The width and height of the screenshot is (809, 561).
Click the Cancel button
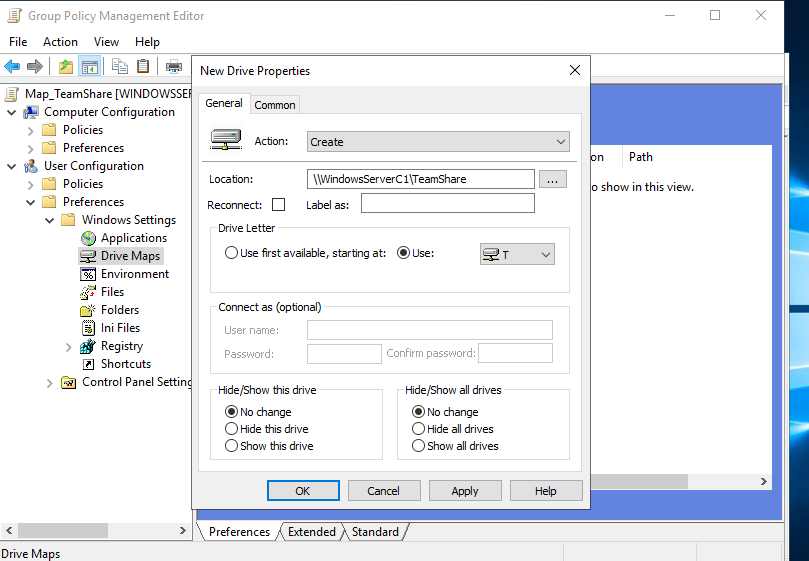(383, 491)
